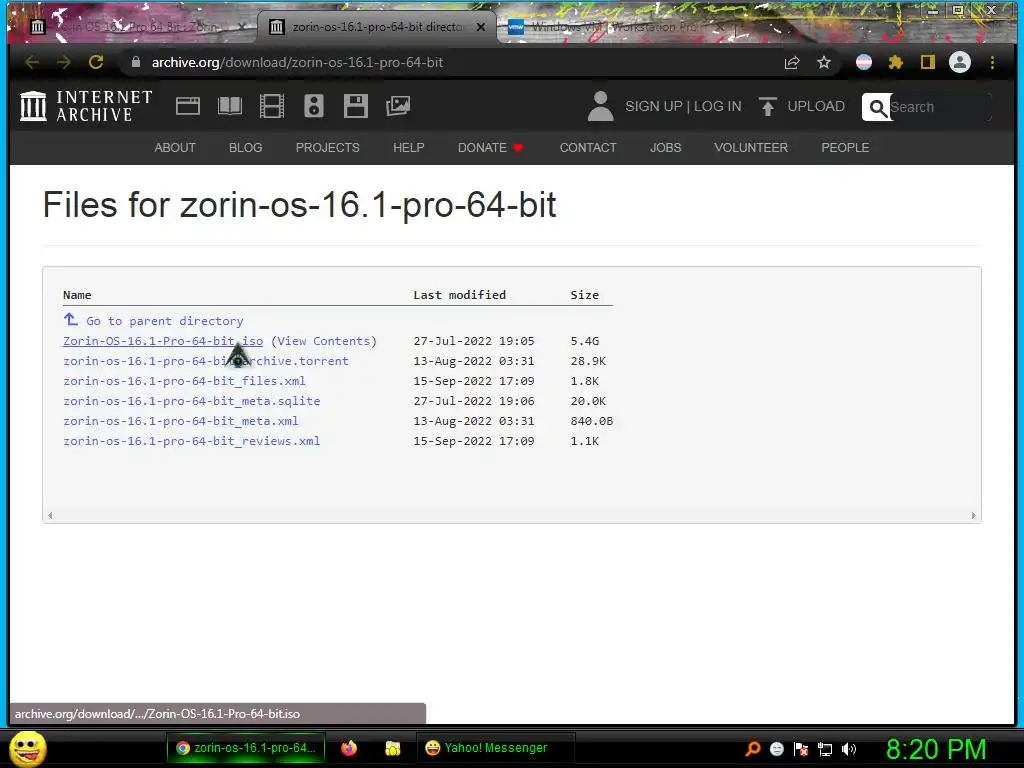Switch to the VMware Workstation tab
1024x768 pixels.
[x=614, y=27]
